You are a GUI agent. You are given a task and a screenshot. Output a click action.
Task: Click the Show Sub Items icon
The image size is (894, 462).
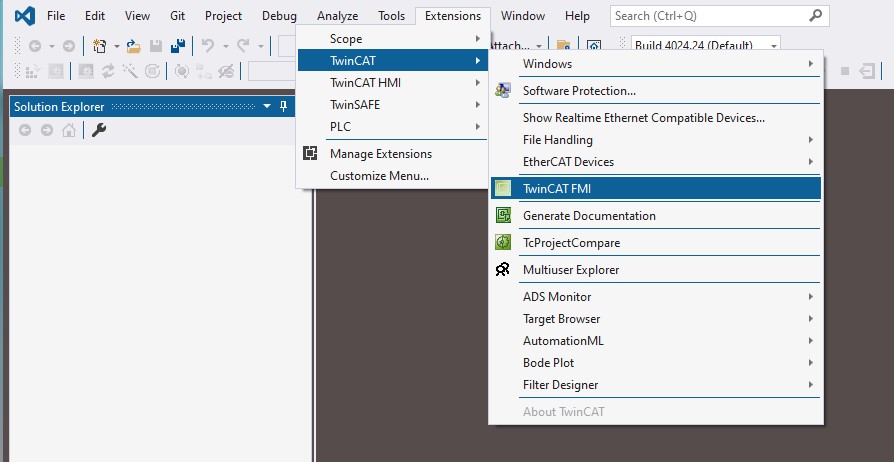(204, 71)
